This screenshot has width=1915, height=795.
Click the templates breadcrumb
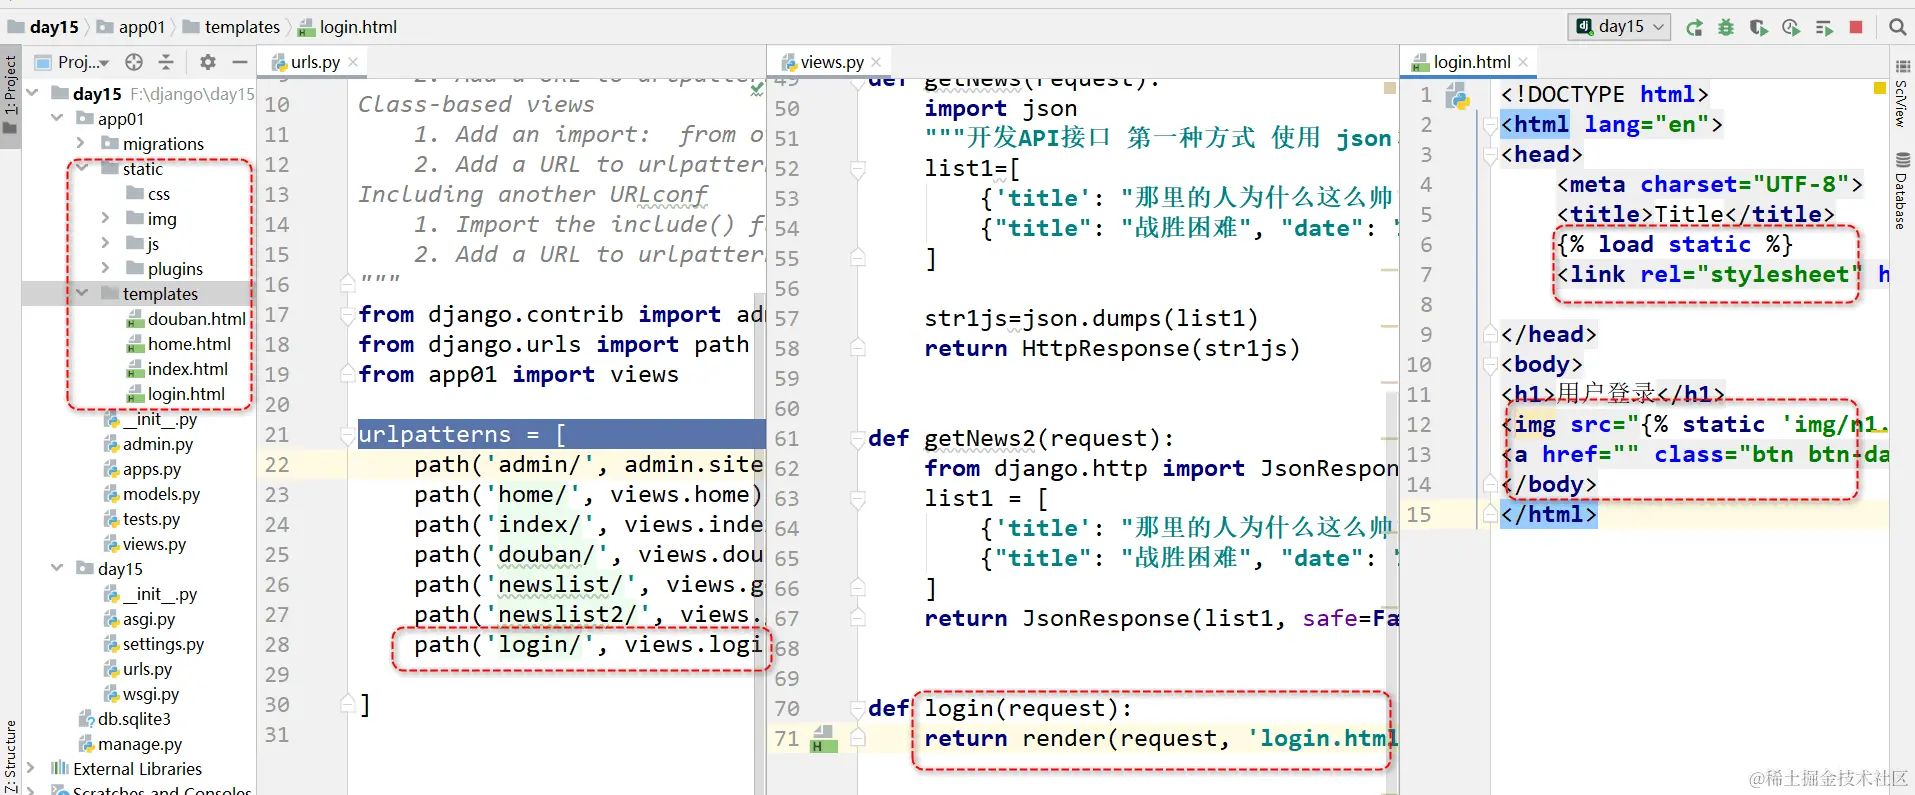231,27
